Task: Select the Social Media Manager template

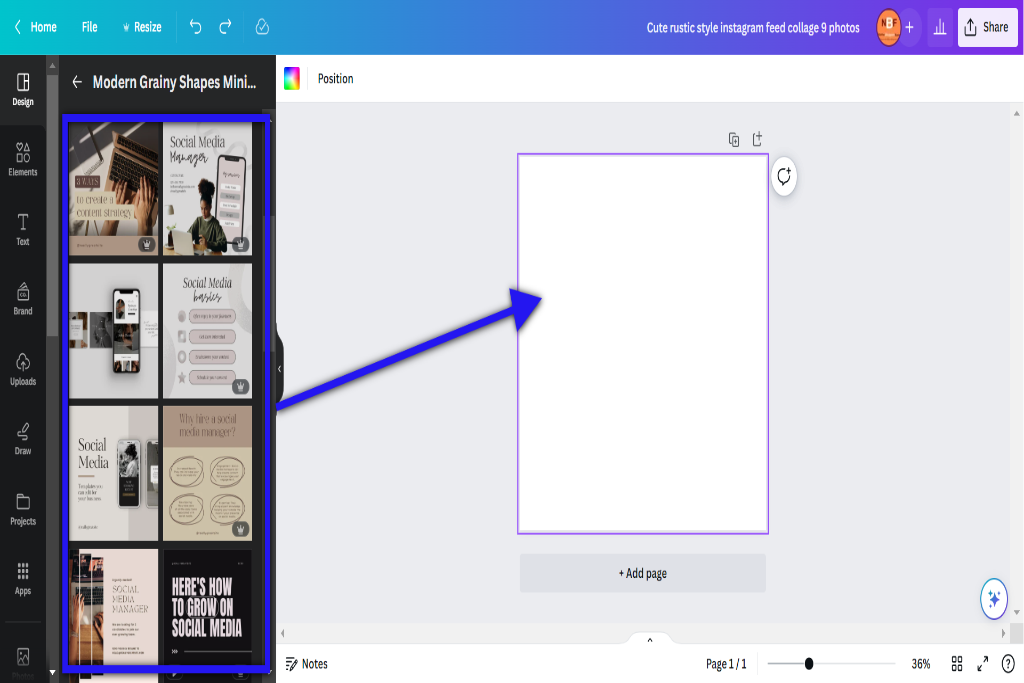Action: (207, 189)
